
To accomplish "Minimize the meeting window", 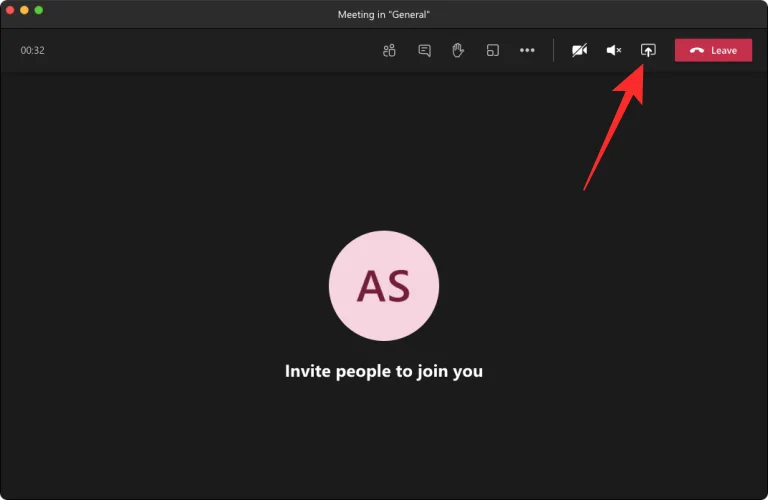I will [x=24, y=10].
